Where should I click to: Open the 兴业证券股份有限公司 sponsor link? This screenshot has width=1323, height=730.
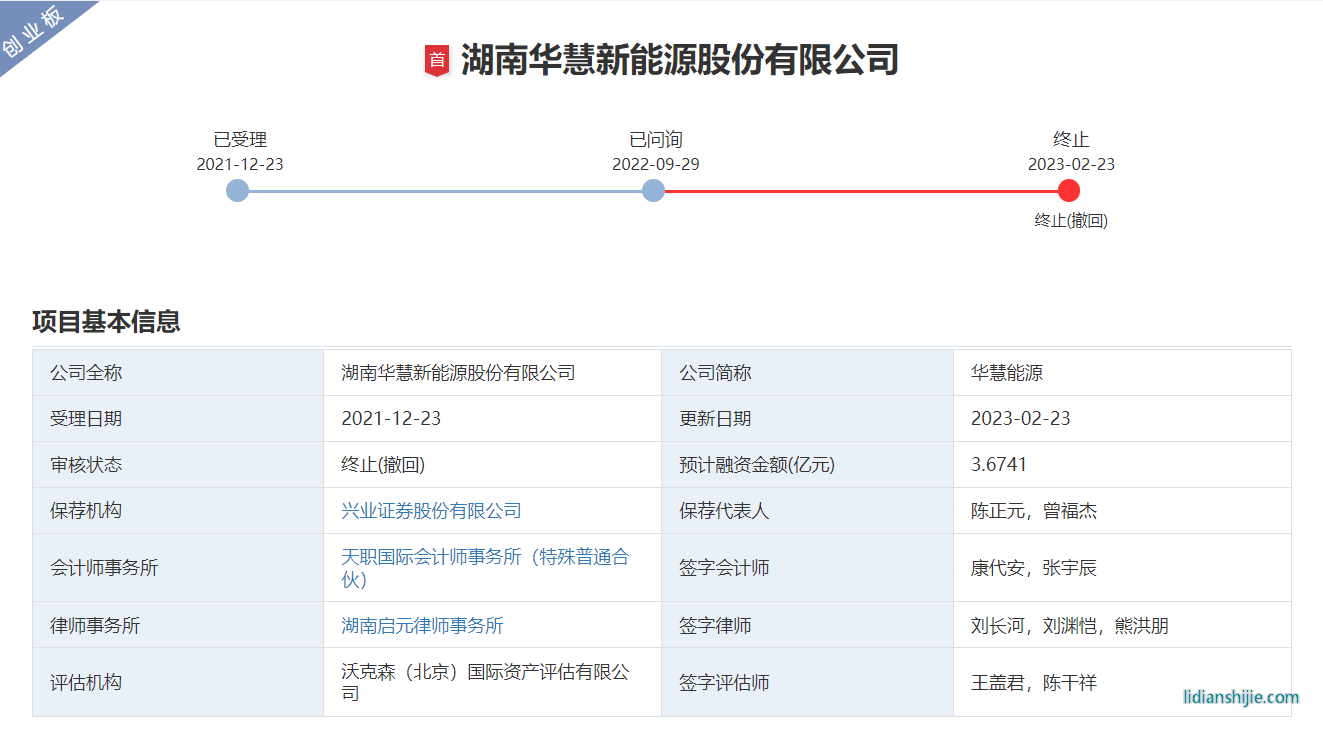pos(430,510)
